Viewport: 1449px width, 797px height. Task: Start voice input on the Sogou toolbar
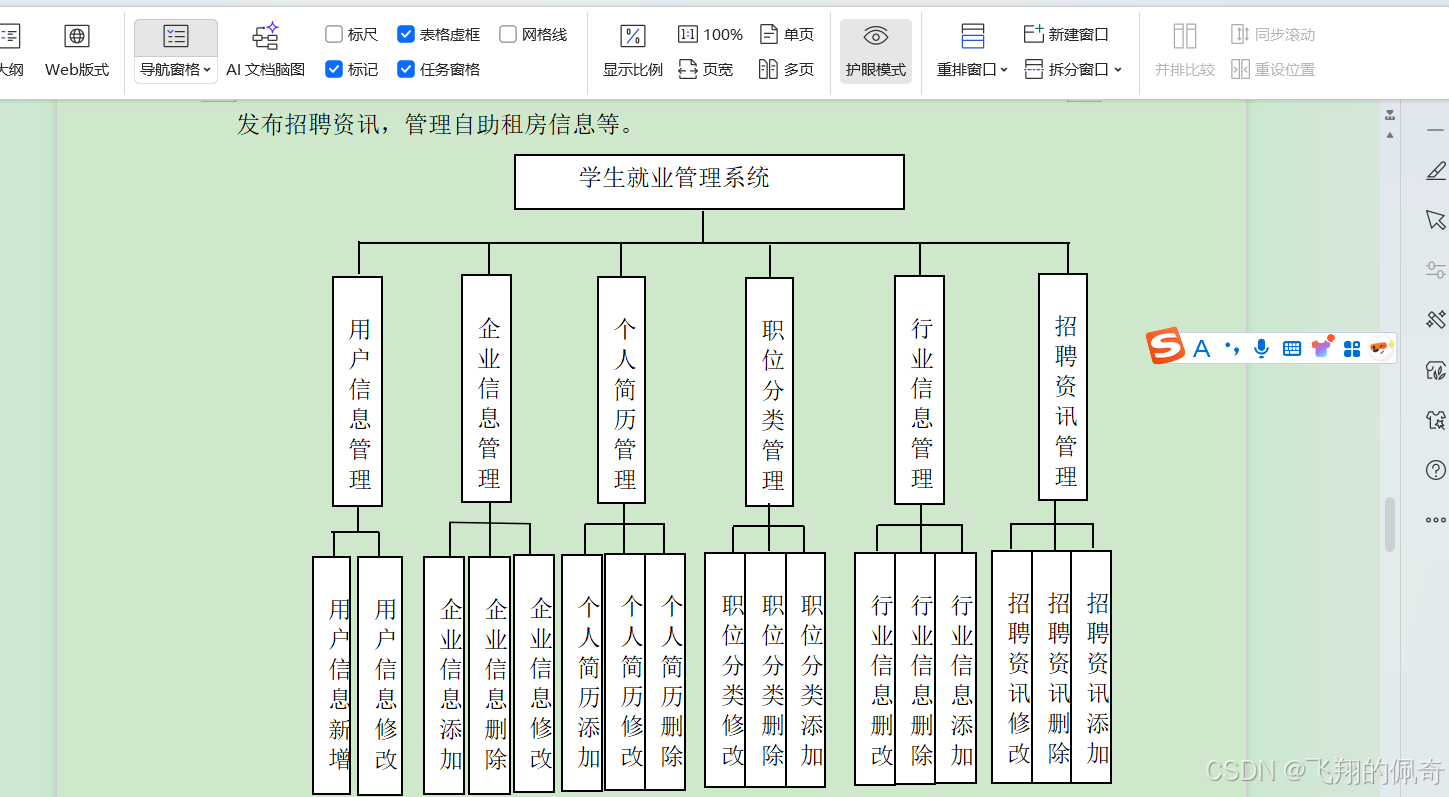(1261, 348)
